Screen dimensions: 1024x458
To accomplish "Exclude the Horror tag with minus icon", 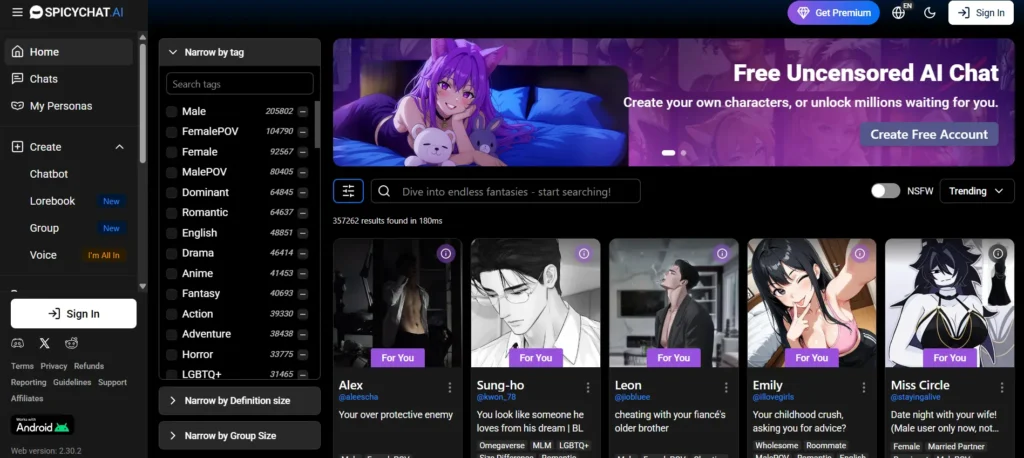I will click(303, 355).
